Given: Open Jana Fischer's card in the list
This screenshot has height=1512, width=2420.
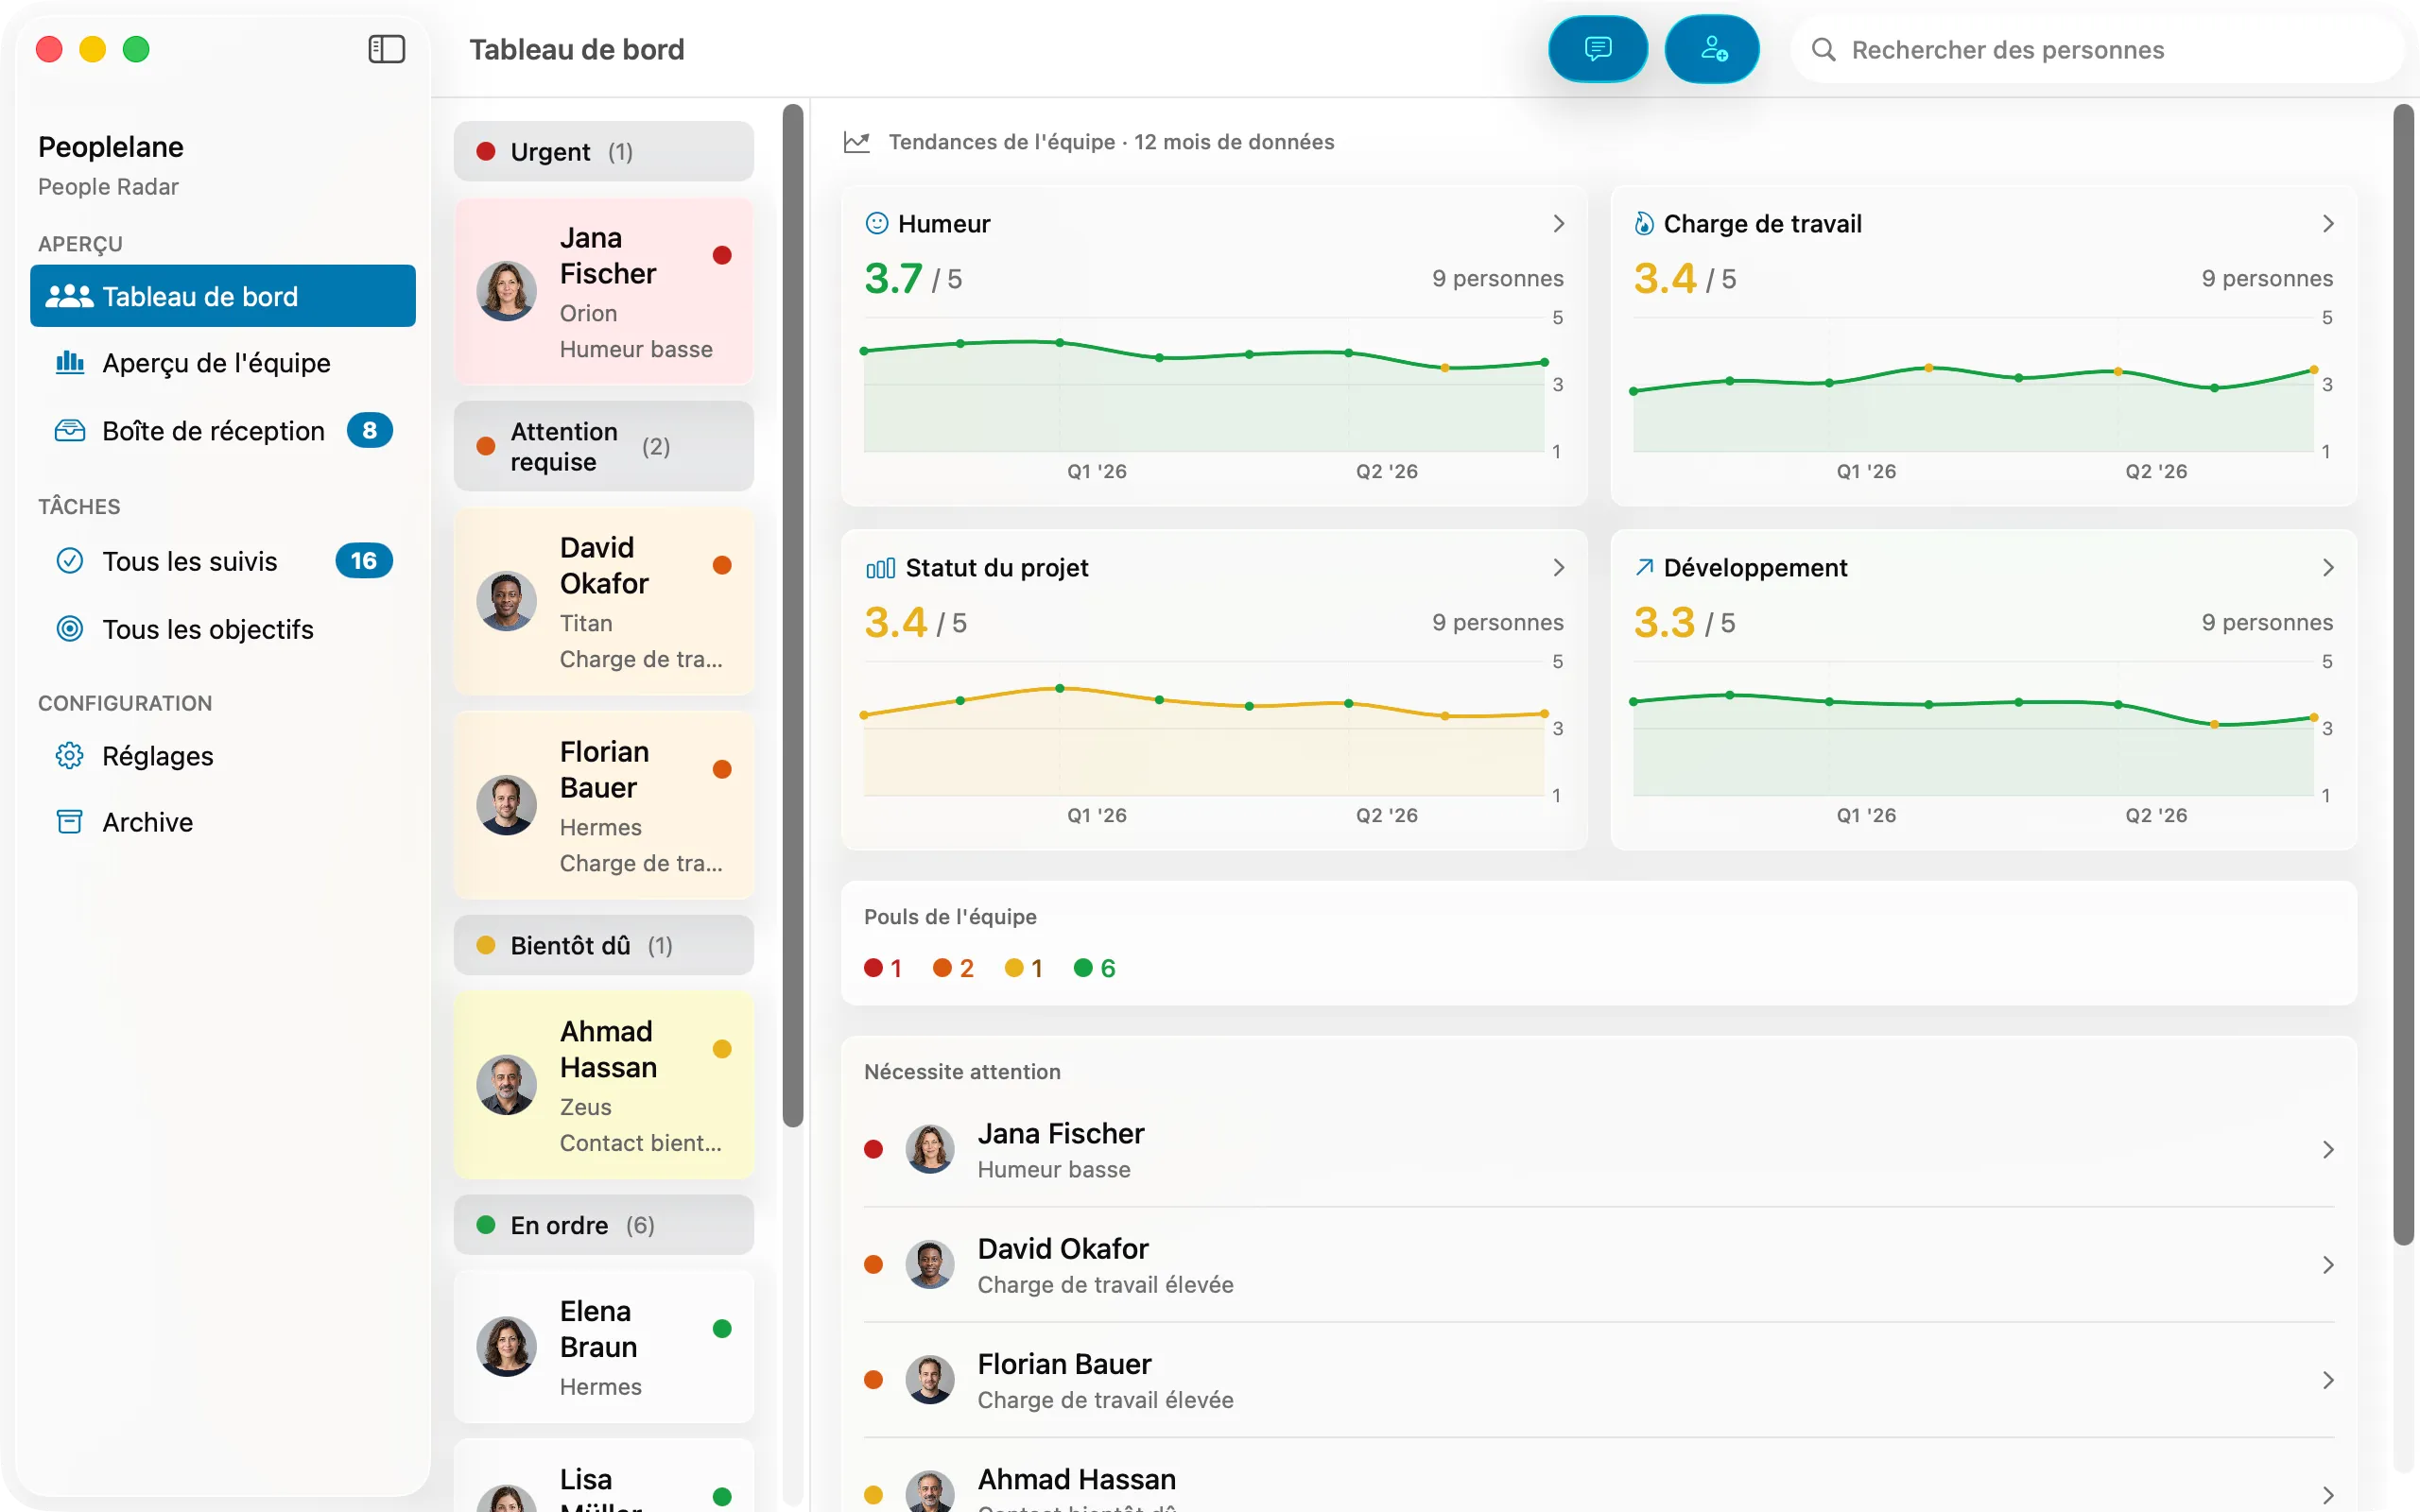Looking at the screenshot, I should (603, 292).
